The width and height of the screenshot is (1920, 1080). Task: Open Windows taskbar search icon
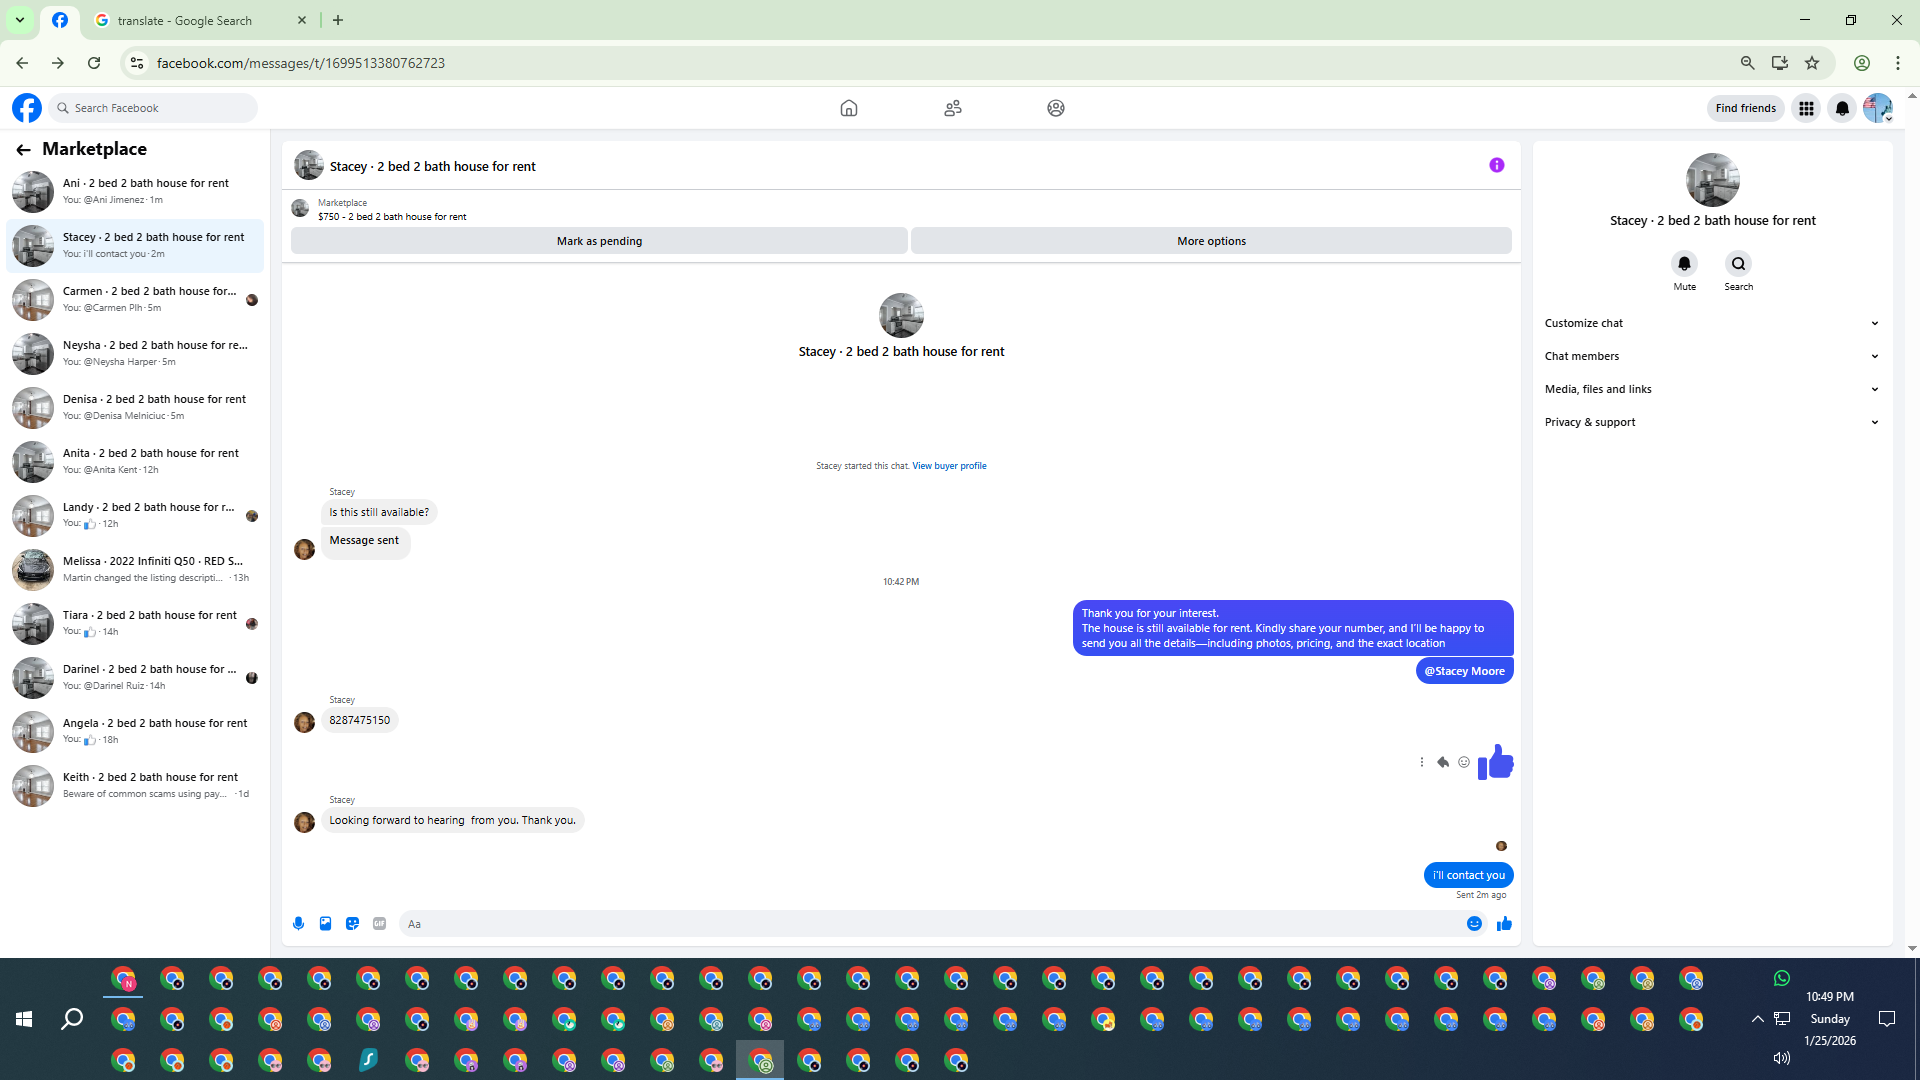(72, 1019)
